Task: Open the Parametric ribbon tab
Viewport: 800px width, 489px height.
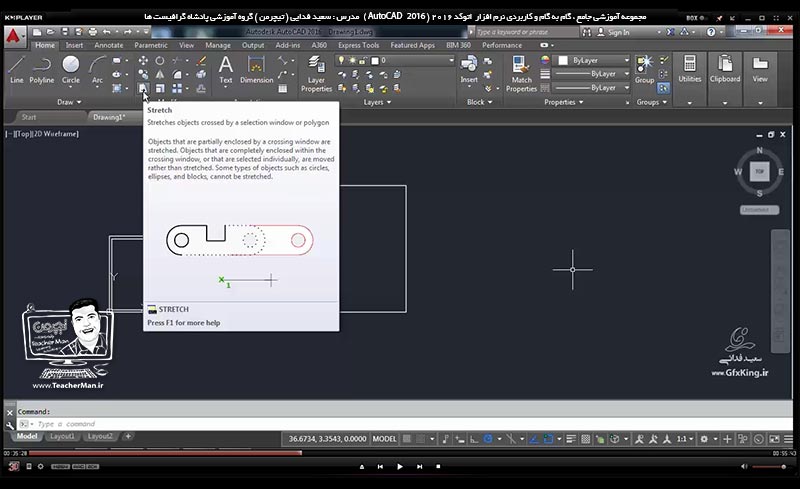Action: pyautogui.click(x=151, y=45)
